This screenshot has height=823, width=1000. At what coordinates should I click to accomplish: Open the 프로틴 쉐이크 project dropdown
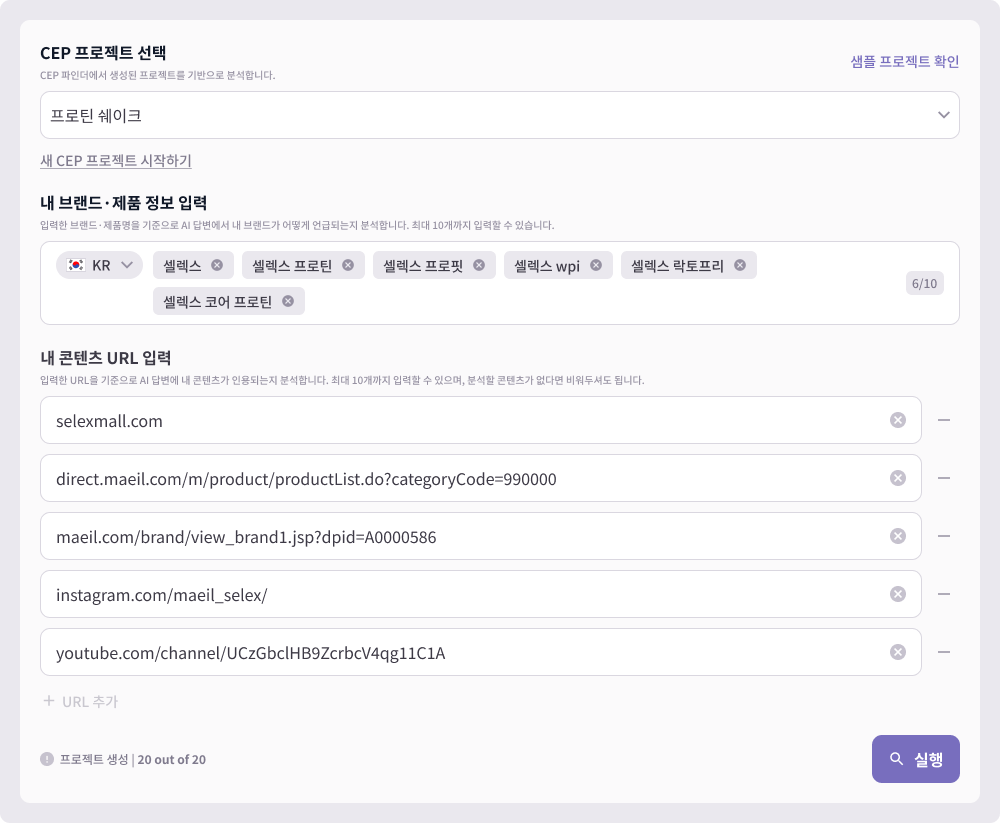[x=500, y=115]
